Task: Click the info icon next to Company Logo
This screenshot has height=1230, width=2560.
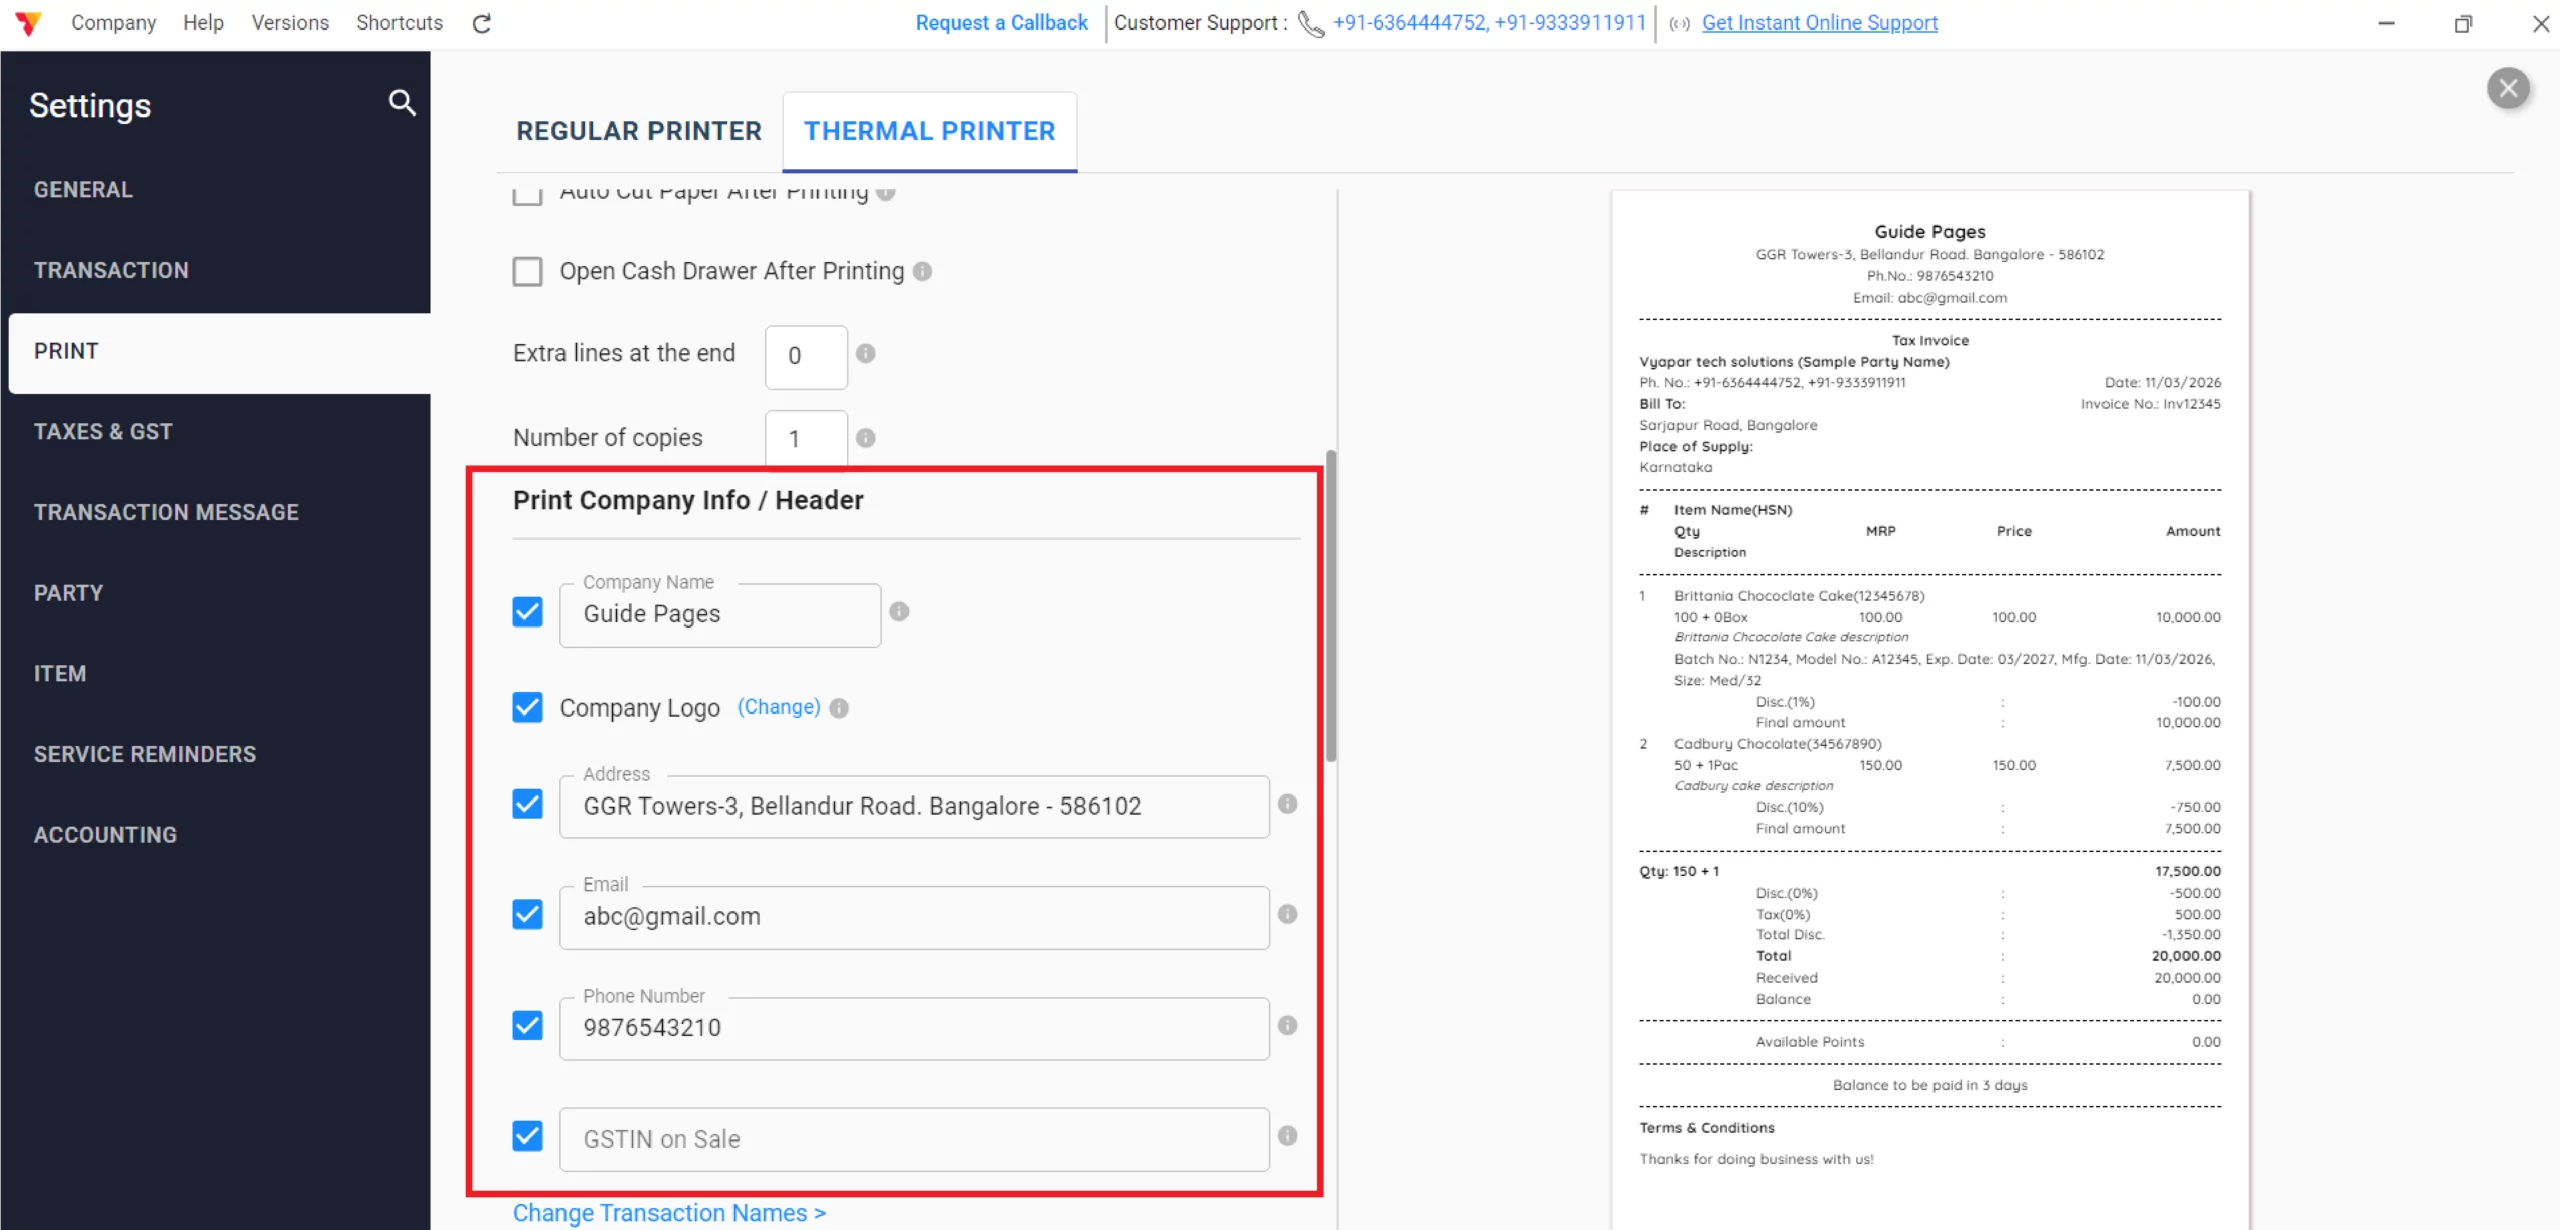Action: (840, 707)
